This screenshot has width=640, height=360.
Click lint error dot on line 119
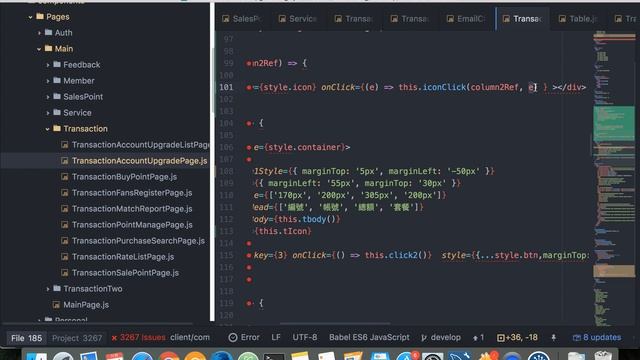249,303
